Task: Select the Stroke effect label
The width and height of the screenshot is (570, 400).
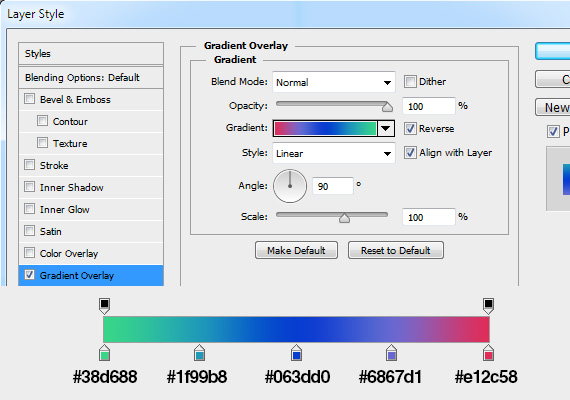Action: tap(54, 165)
